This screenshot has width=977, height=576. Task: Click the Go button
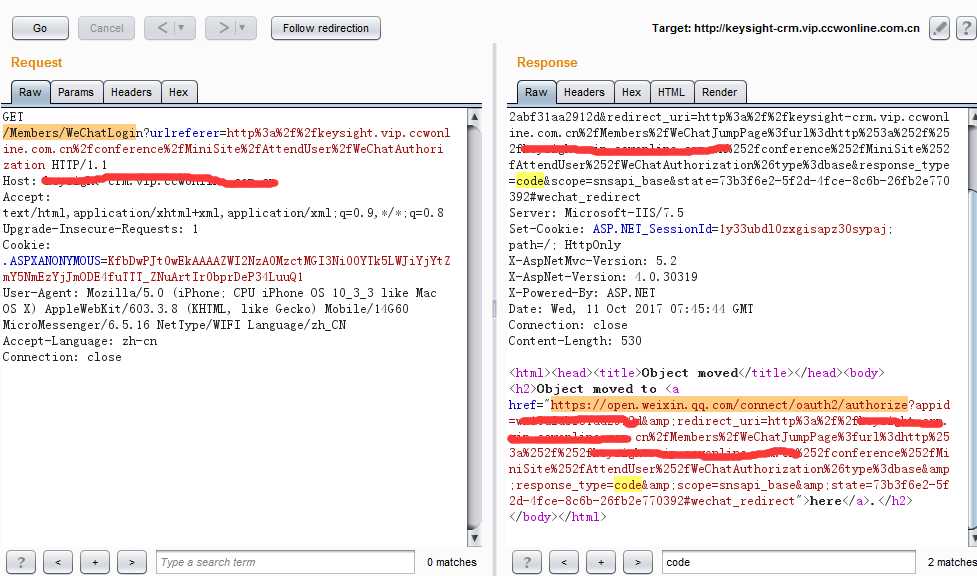pyautogui.click(x=40, y=28)
